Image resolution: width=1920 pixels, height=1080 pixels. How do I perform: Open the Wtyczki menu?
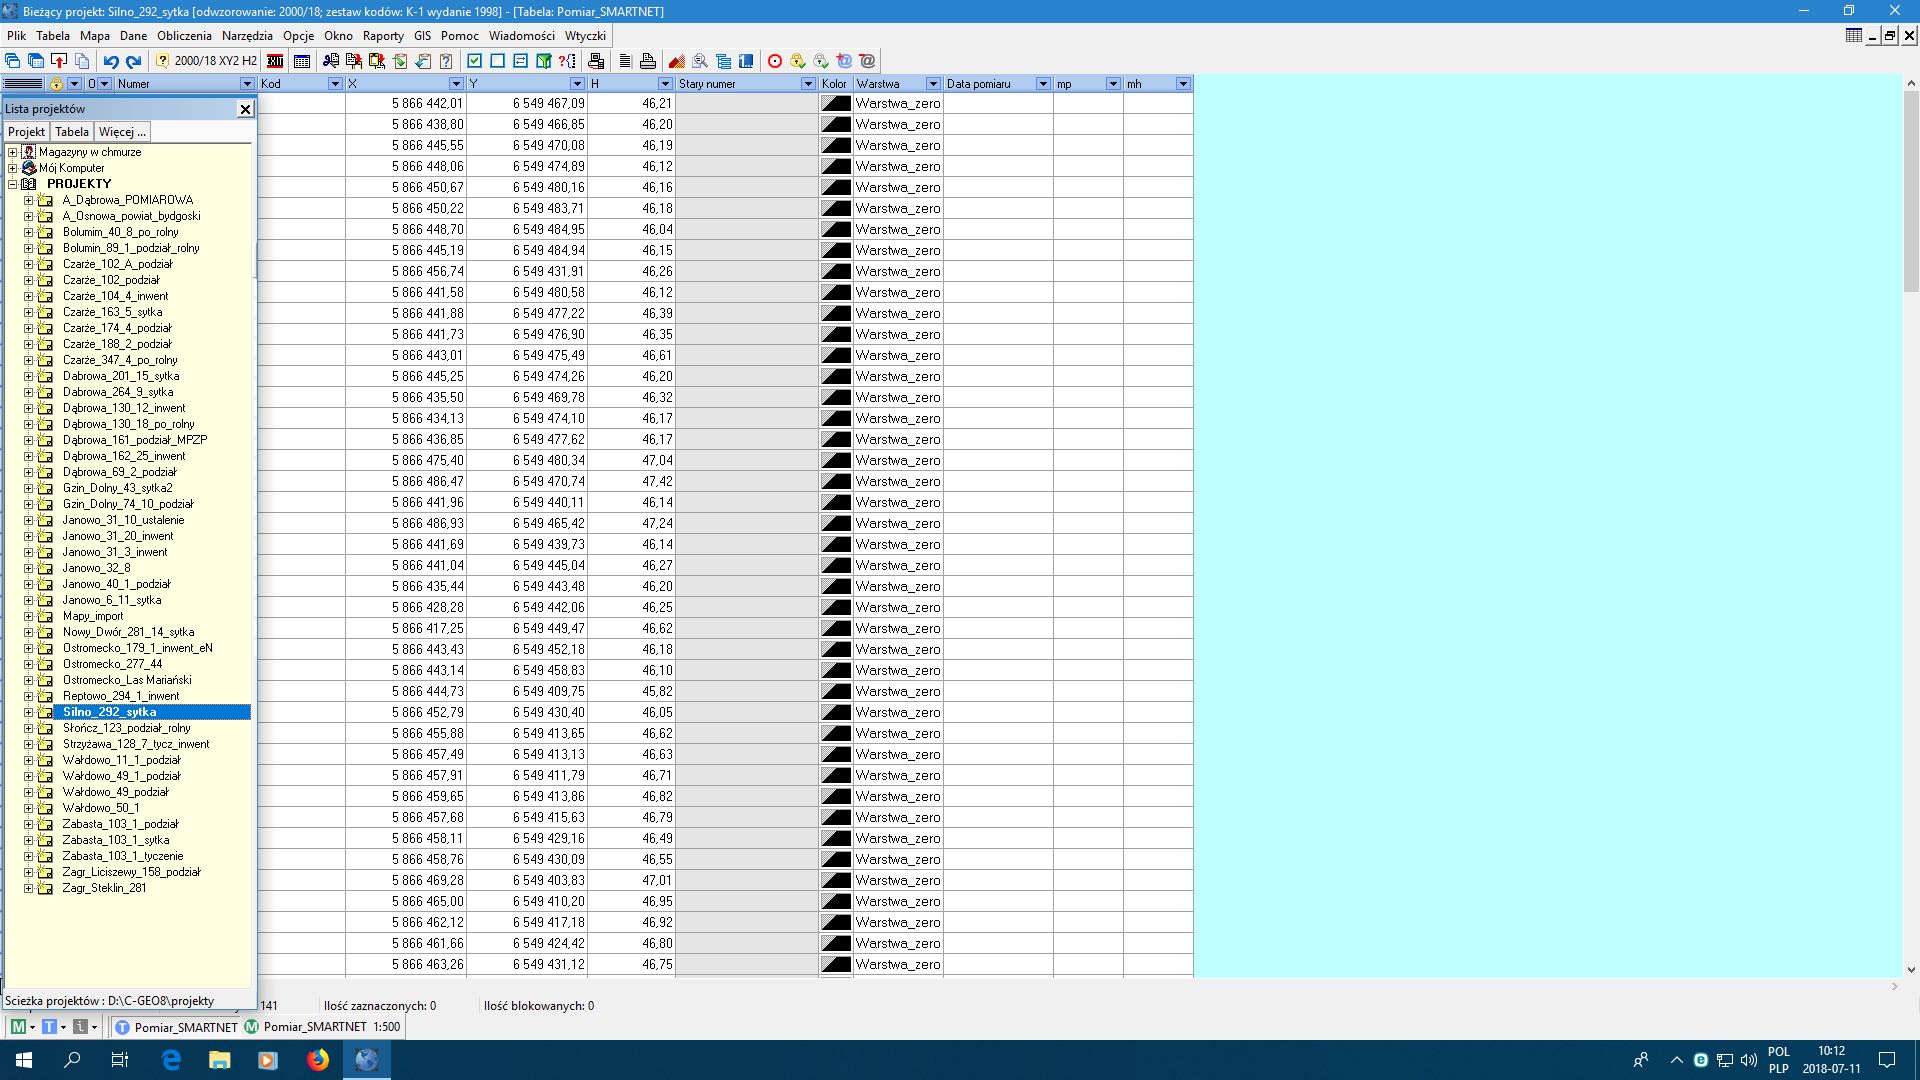click(586, 35)
